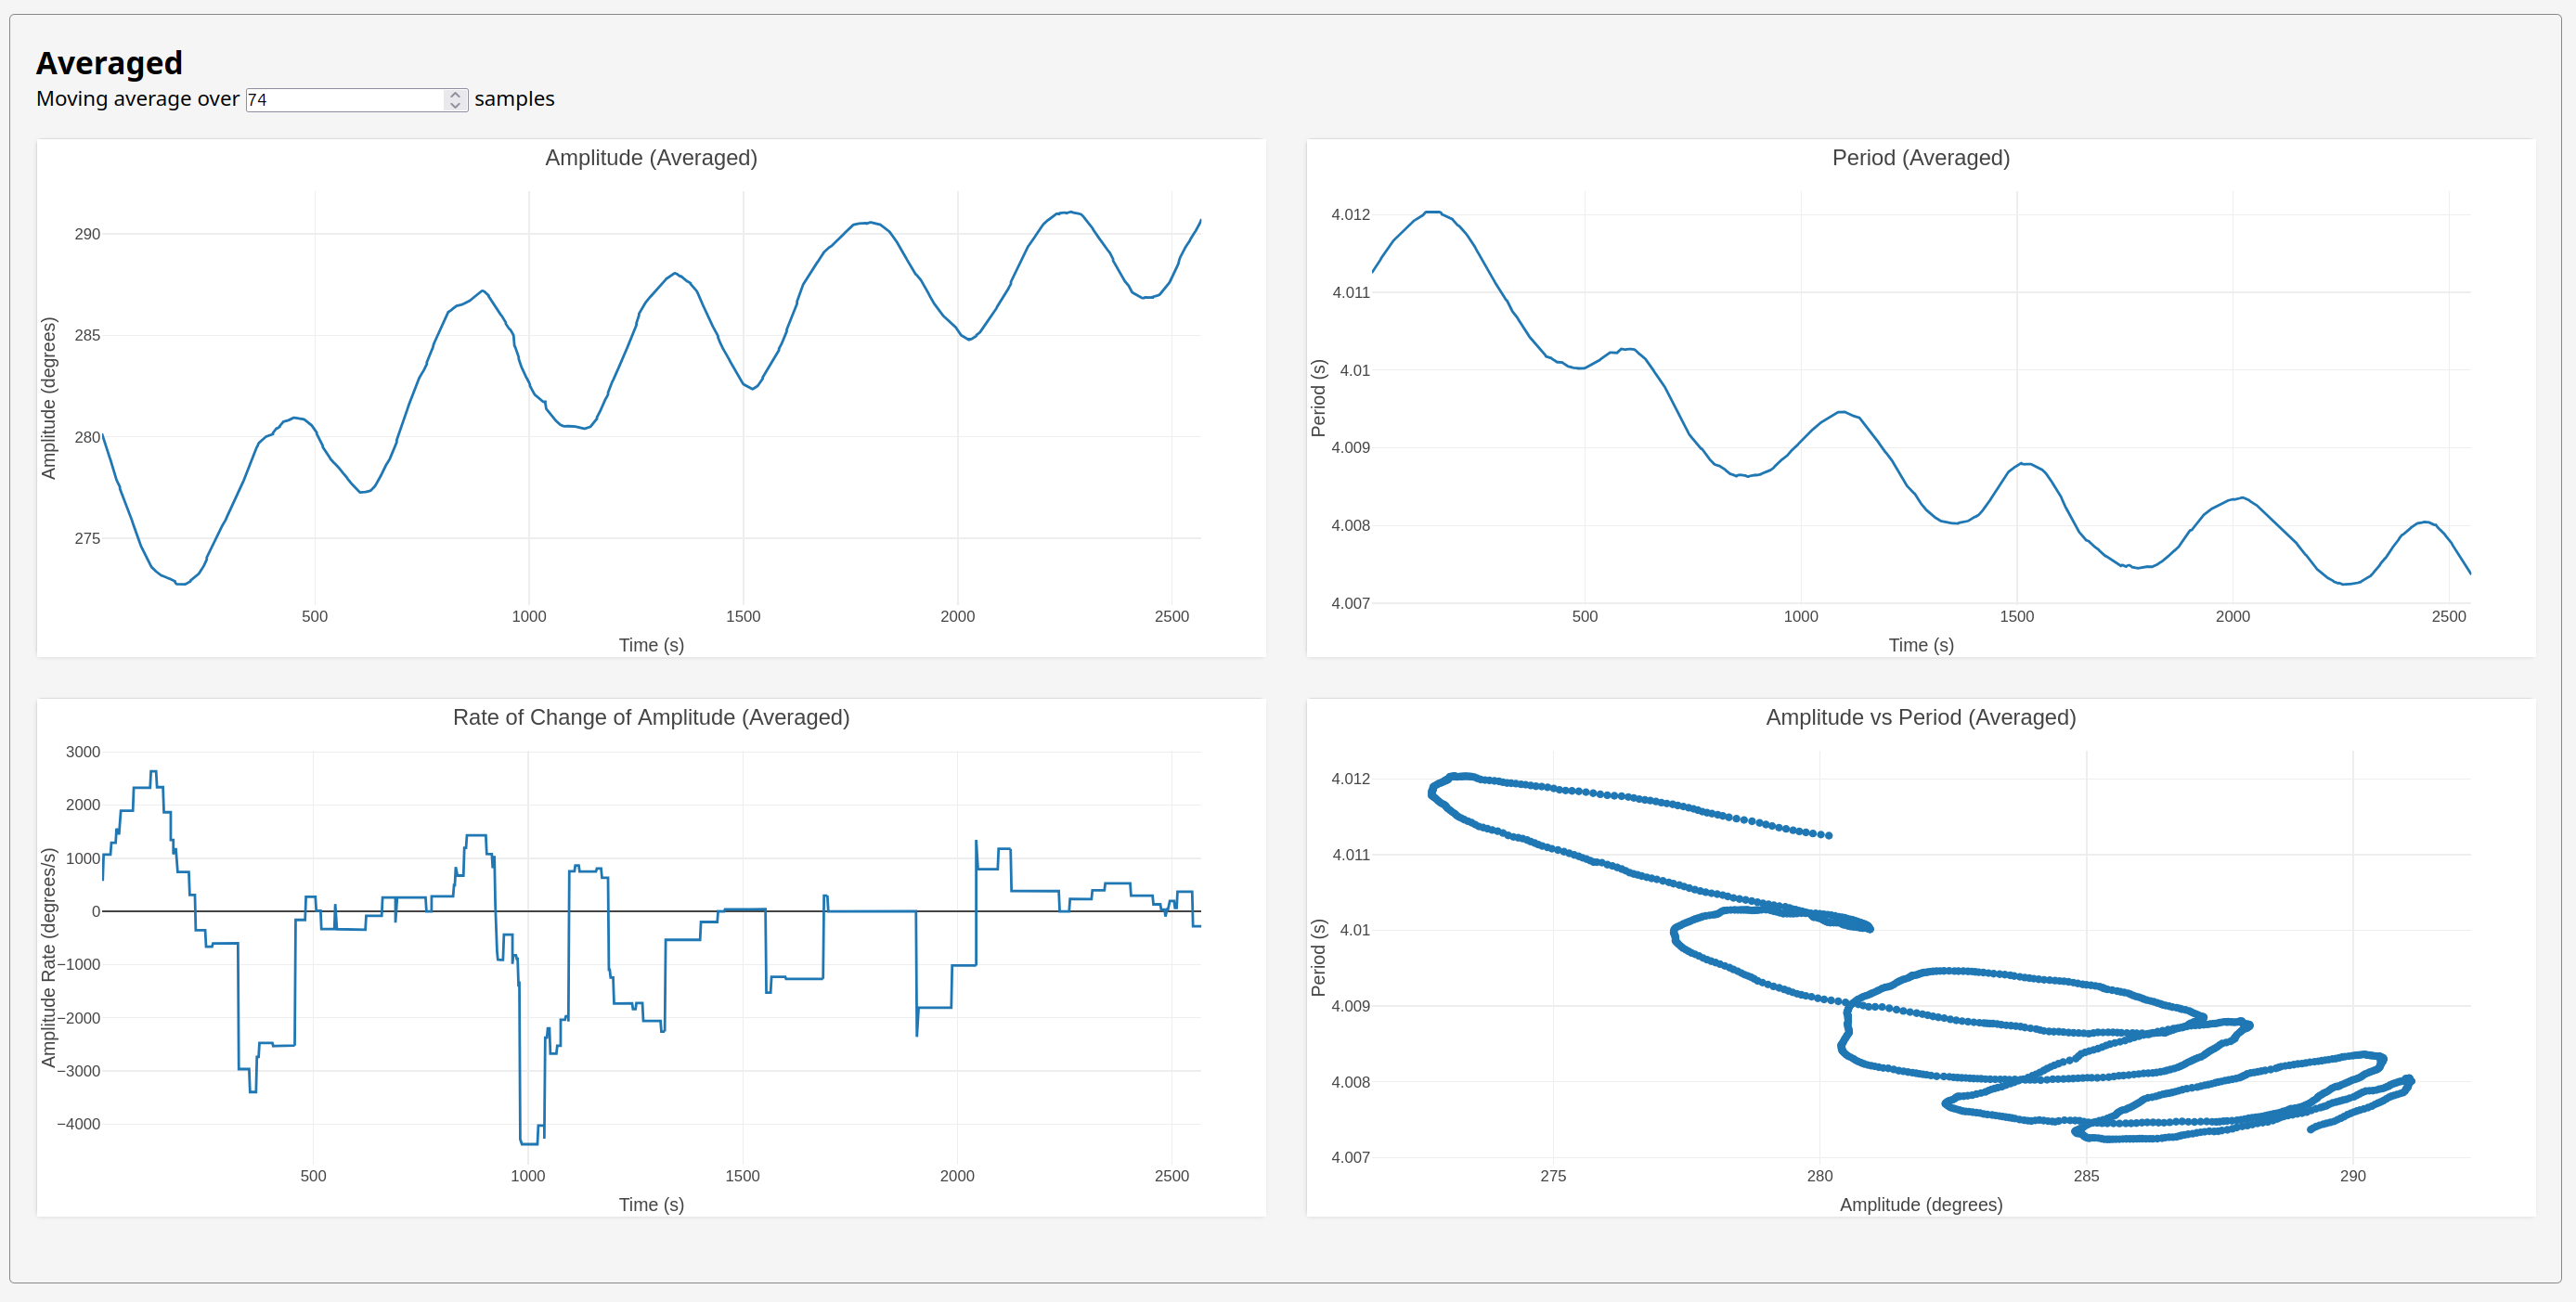Increment the moving average sample count
Image resolution: width=2576 pixels, height=1302 pixels.
(456, 94)
